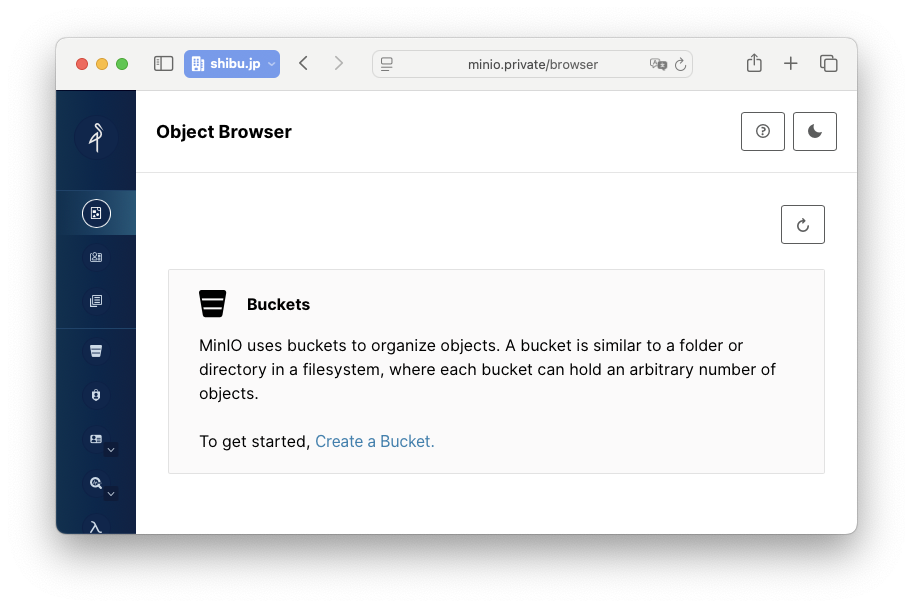Maximize the Safari window

click(122, 64)
